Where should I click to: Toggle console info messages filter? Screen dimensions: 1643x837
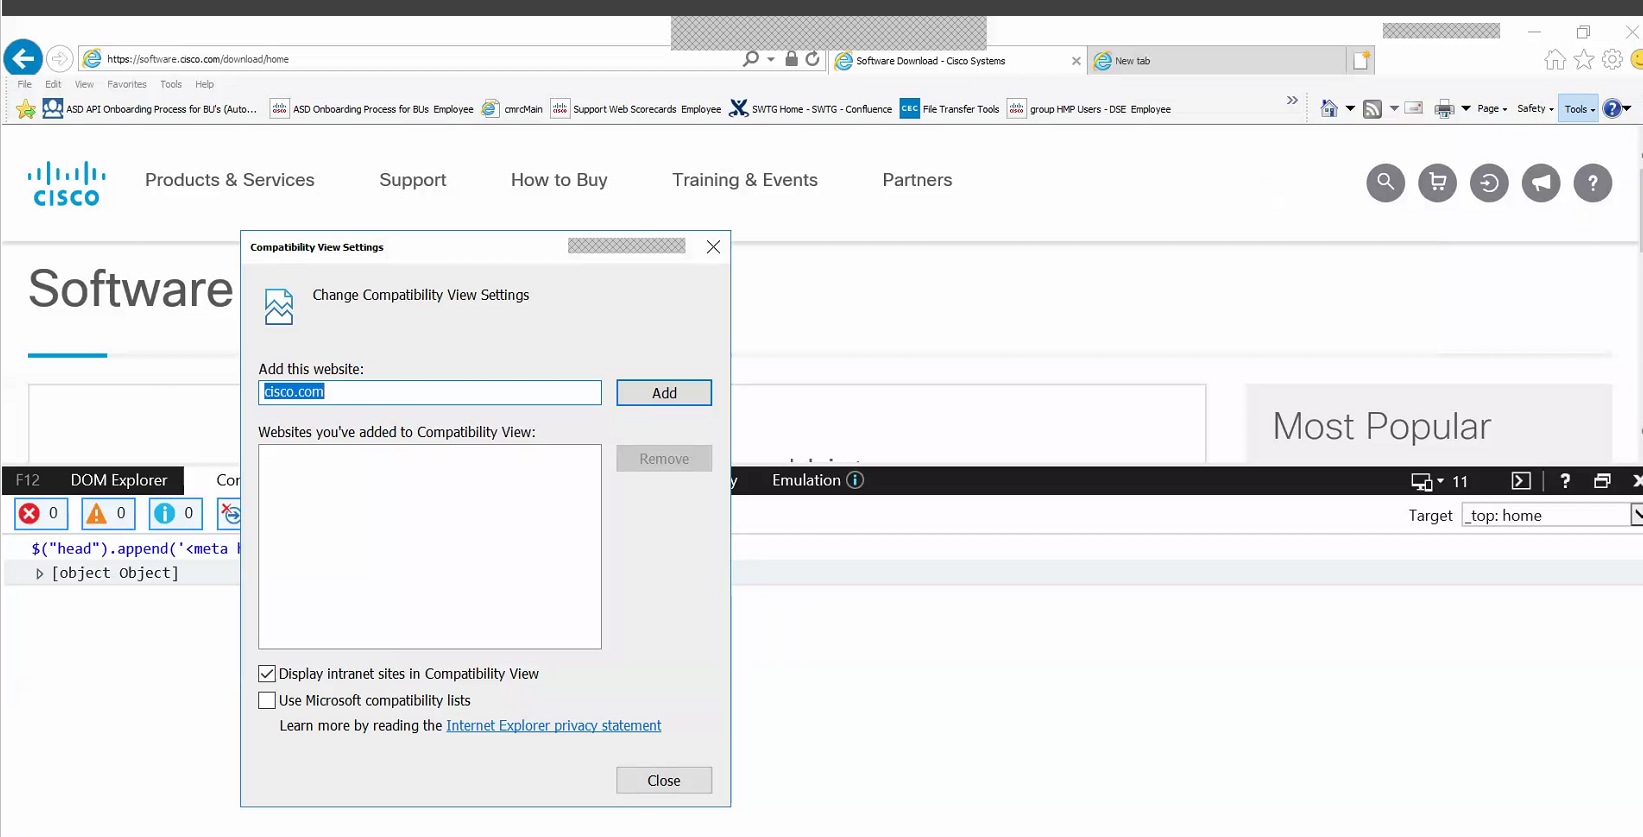tap(176, 513)
